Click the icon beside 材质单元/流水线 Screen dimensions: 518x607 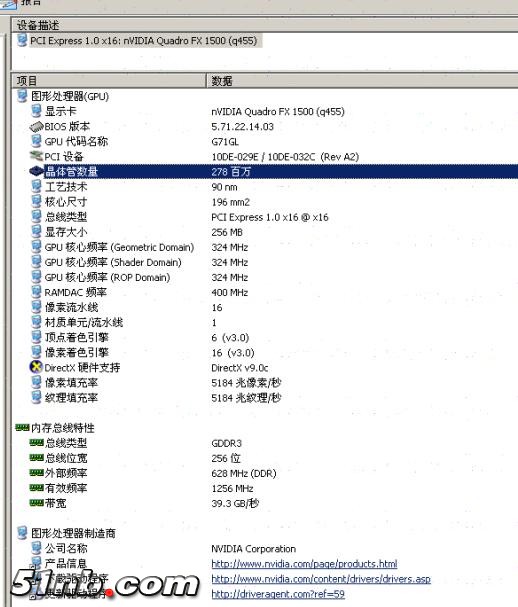[36, 322]
